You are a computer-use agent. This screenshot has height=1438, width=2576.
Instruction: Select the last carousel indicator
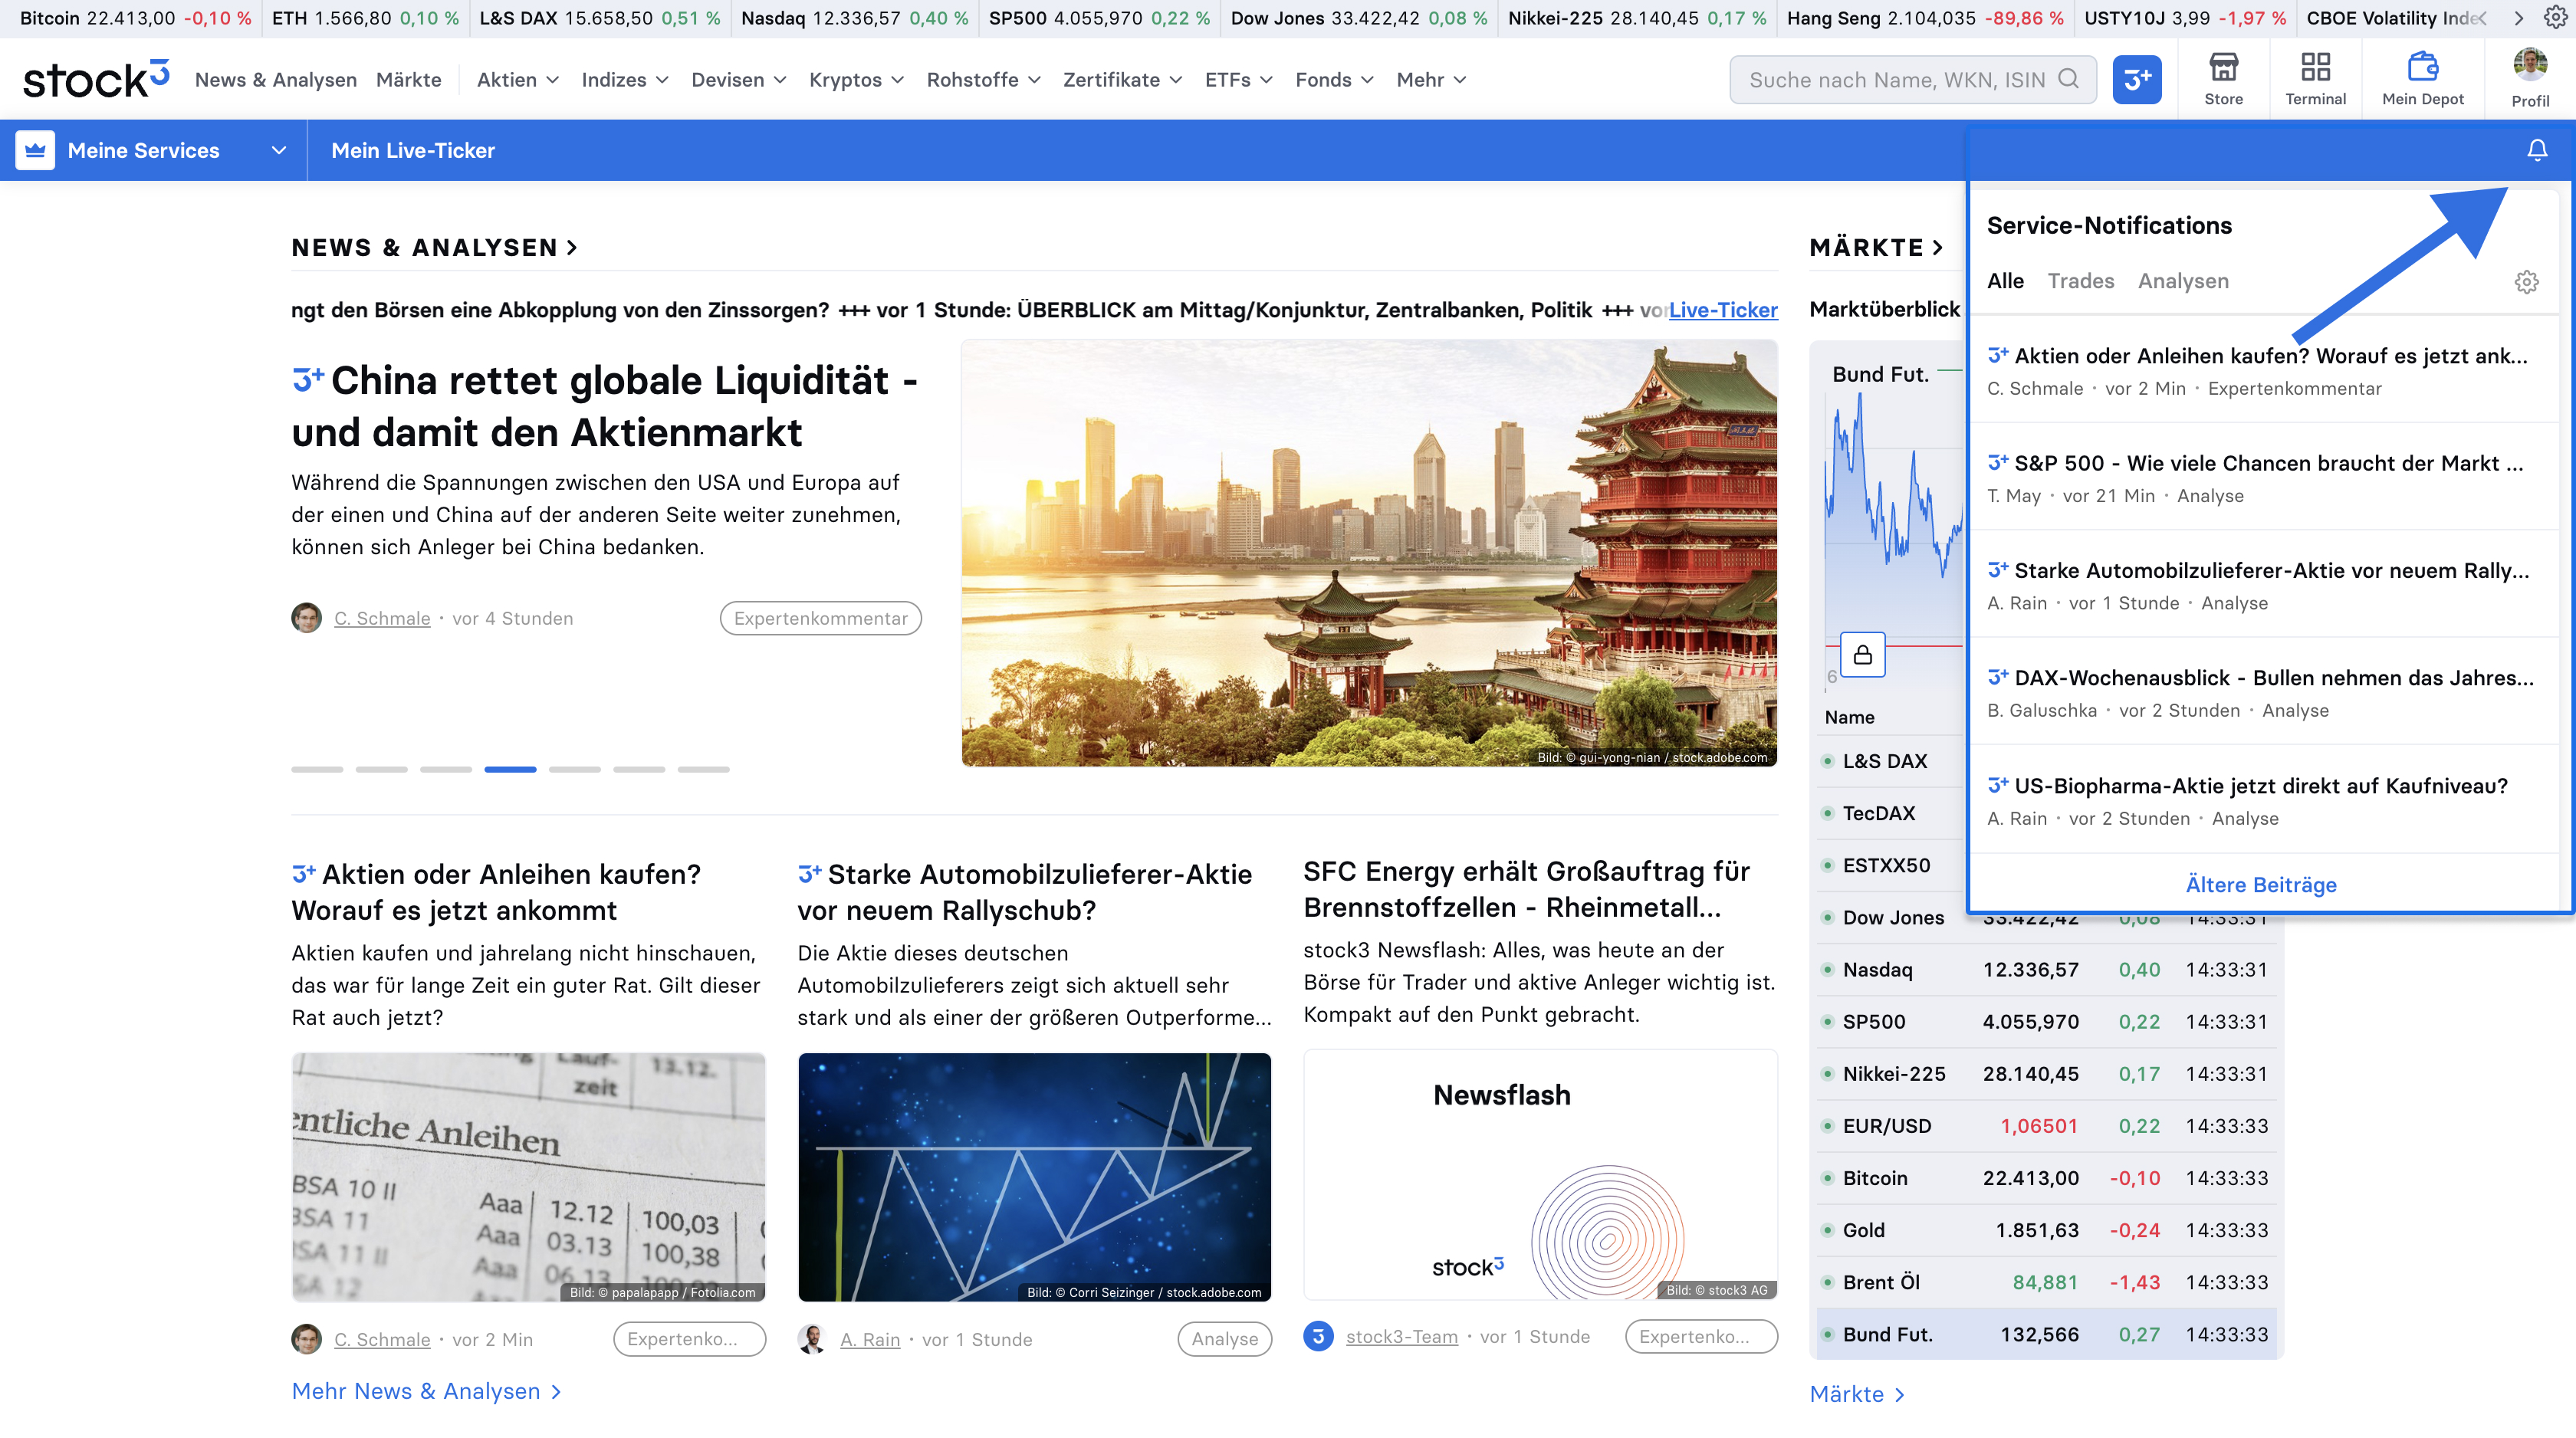[x=703, y=769]
